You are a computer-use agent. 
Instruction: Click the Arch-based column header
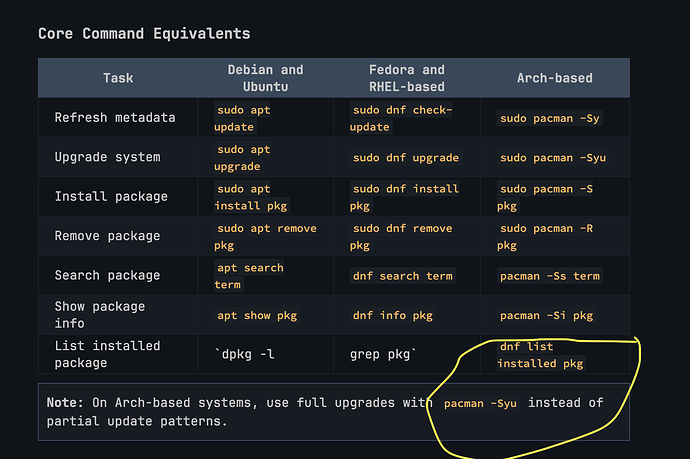(554, 78)
